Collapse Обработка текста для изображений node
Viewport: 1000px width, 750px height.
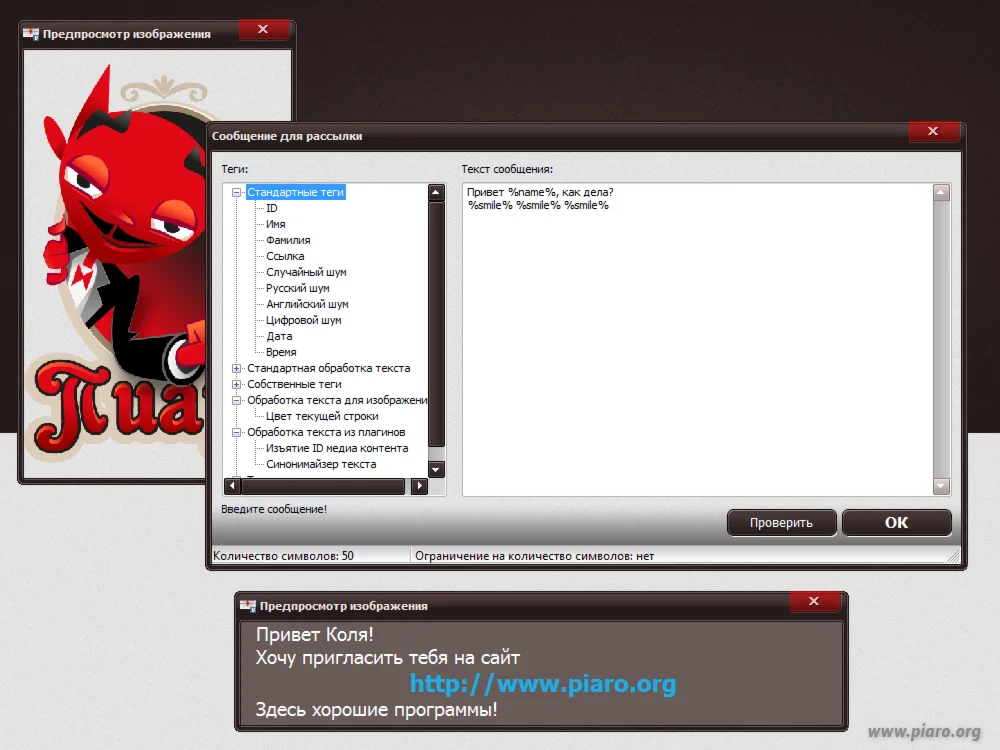coord(236,401)
